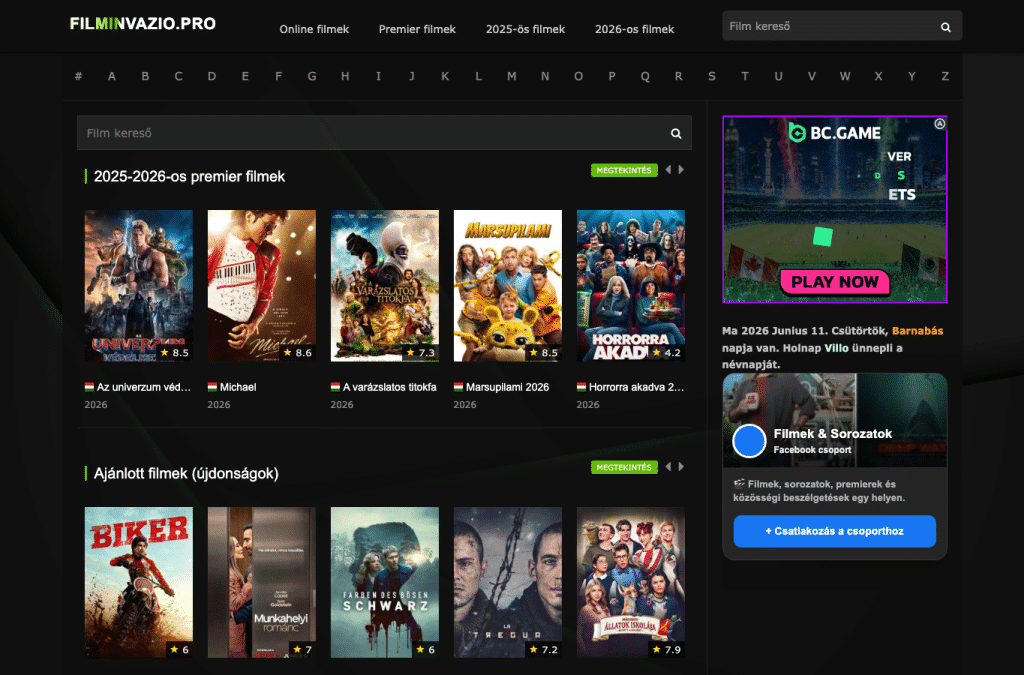1024x675 pixels.
Task: Click the Az univerzum véd... title link
Action: click(x=144, y=387)
